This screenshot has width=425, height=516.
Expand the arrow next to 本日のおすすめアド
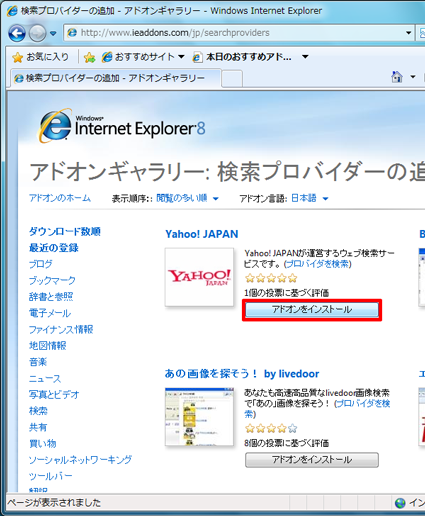coord(305,57)
